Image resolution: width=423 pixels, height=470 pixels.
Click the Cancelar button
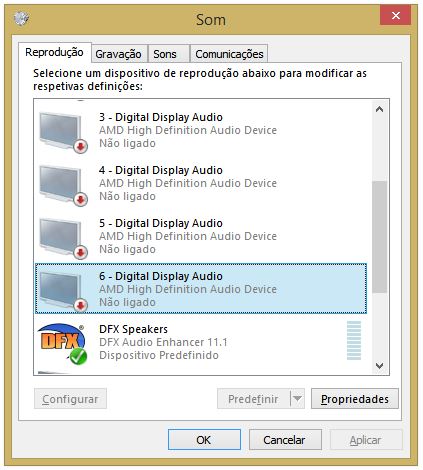pos(285,440)
